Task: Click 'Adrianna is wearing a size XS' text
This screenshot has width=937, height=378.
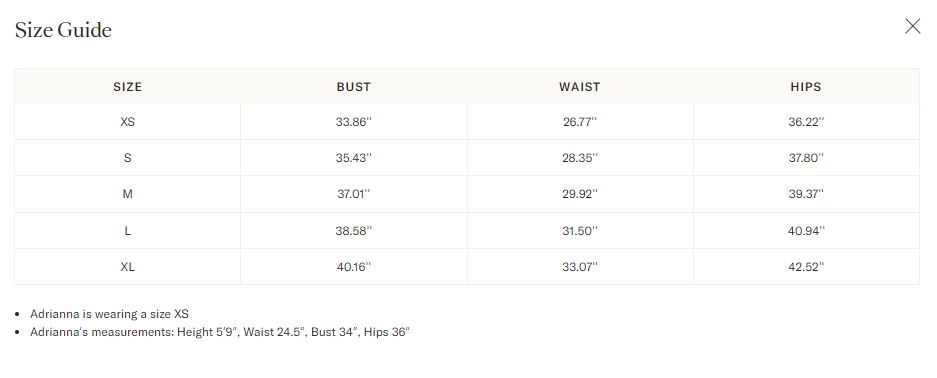Action: click(x=109, y=314)
